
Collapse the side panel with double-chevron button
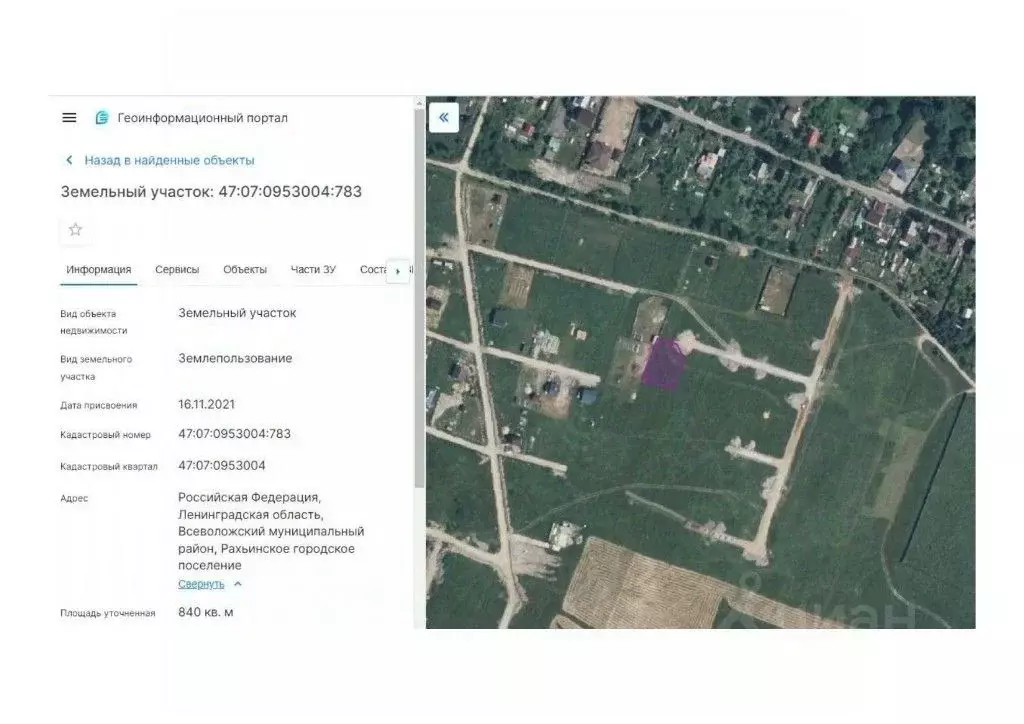tap(443, 117)
